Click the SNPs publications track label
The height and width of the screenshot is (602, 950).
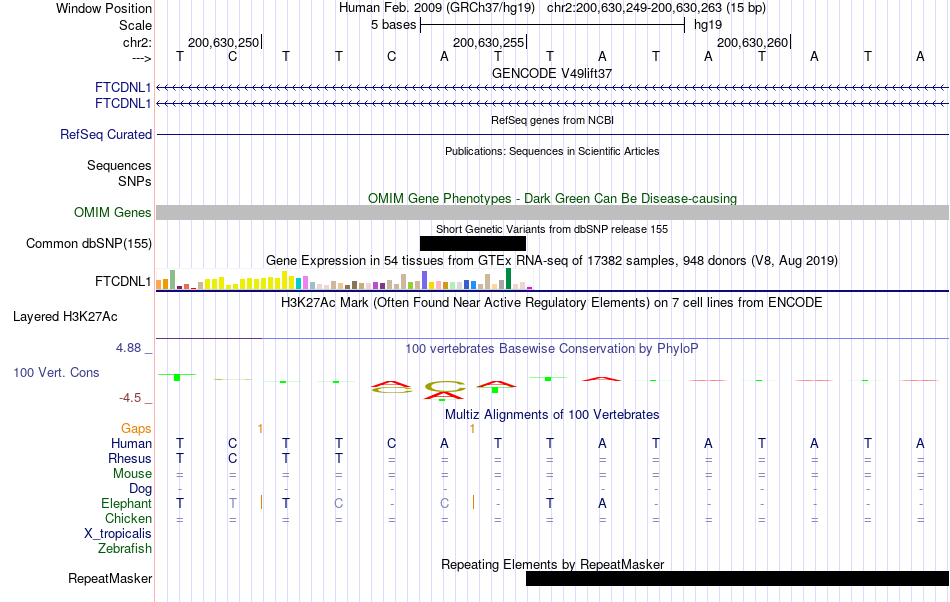[135, 181]
